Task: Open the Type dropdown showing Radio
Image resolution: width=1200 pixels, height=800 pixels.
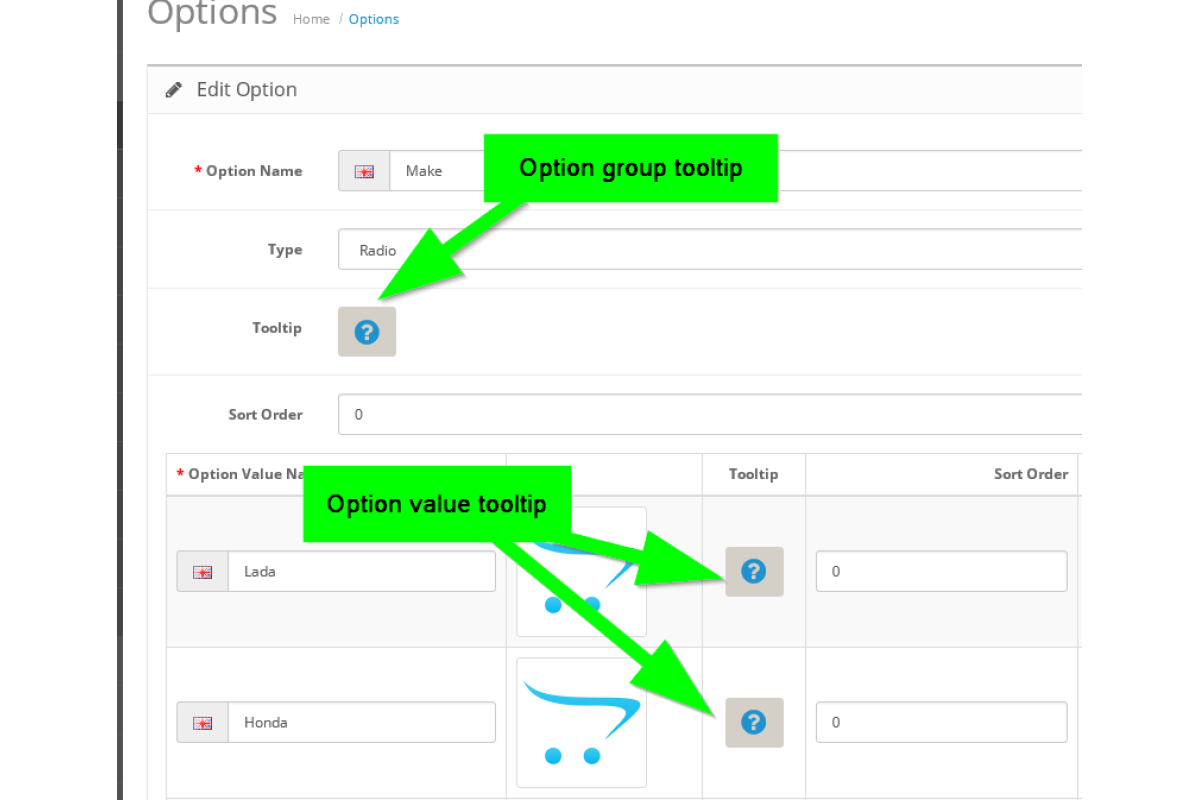Action: click(700, 250)
